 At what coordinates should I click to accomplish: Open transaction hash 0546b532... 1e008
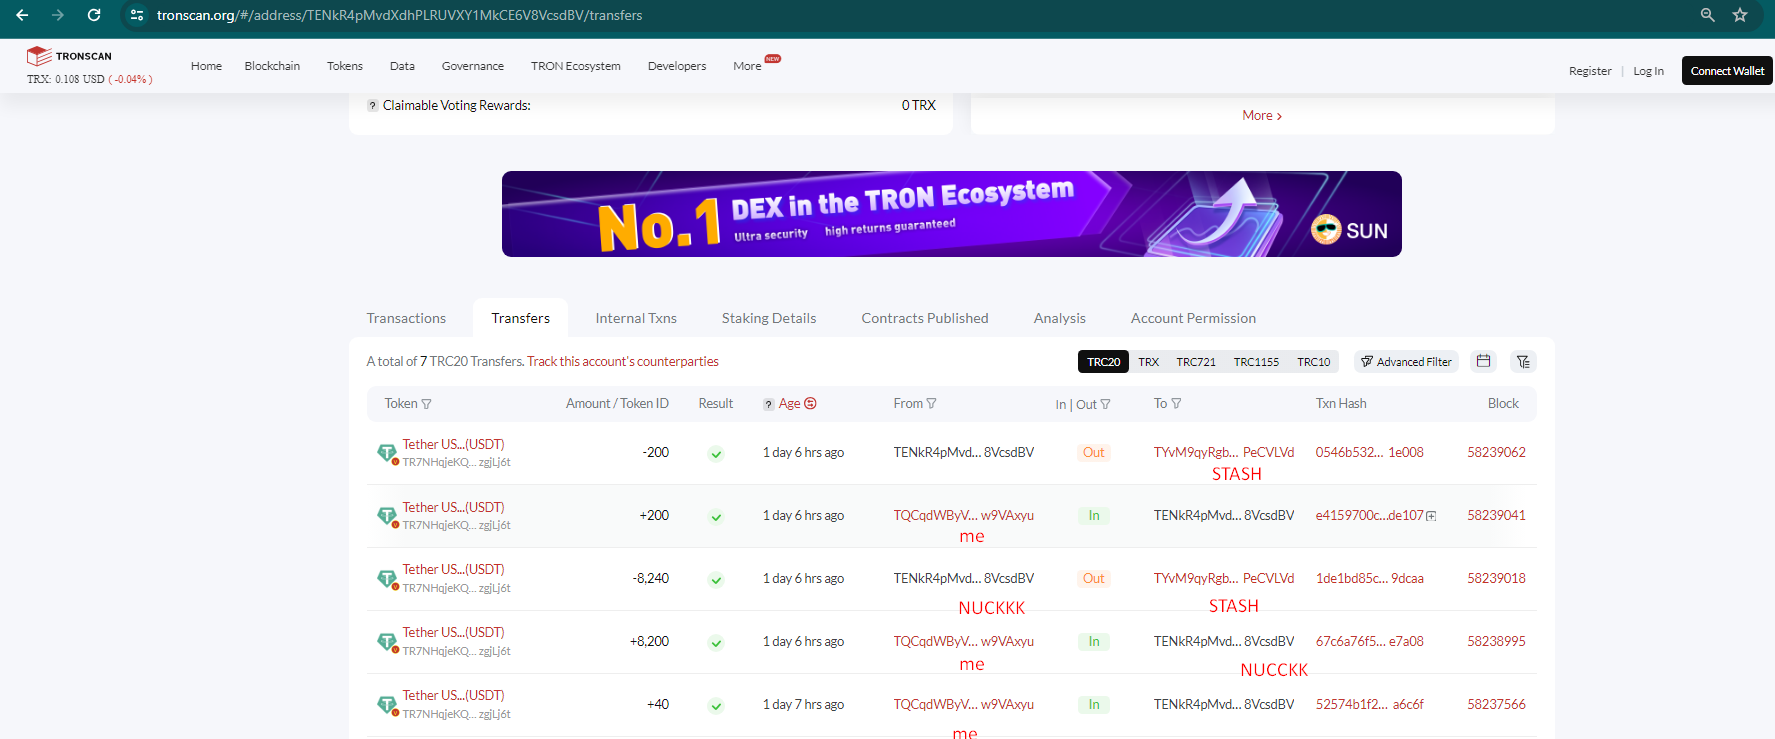[1369, 453]
